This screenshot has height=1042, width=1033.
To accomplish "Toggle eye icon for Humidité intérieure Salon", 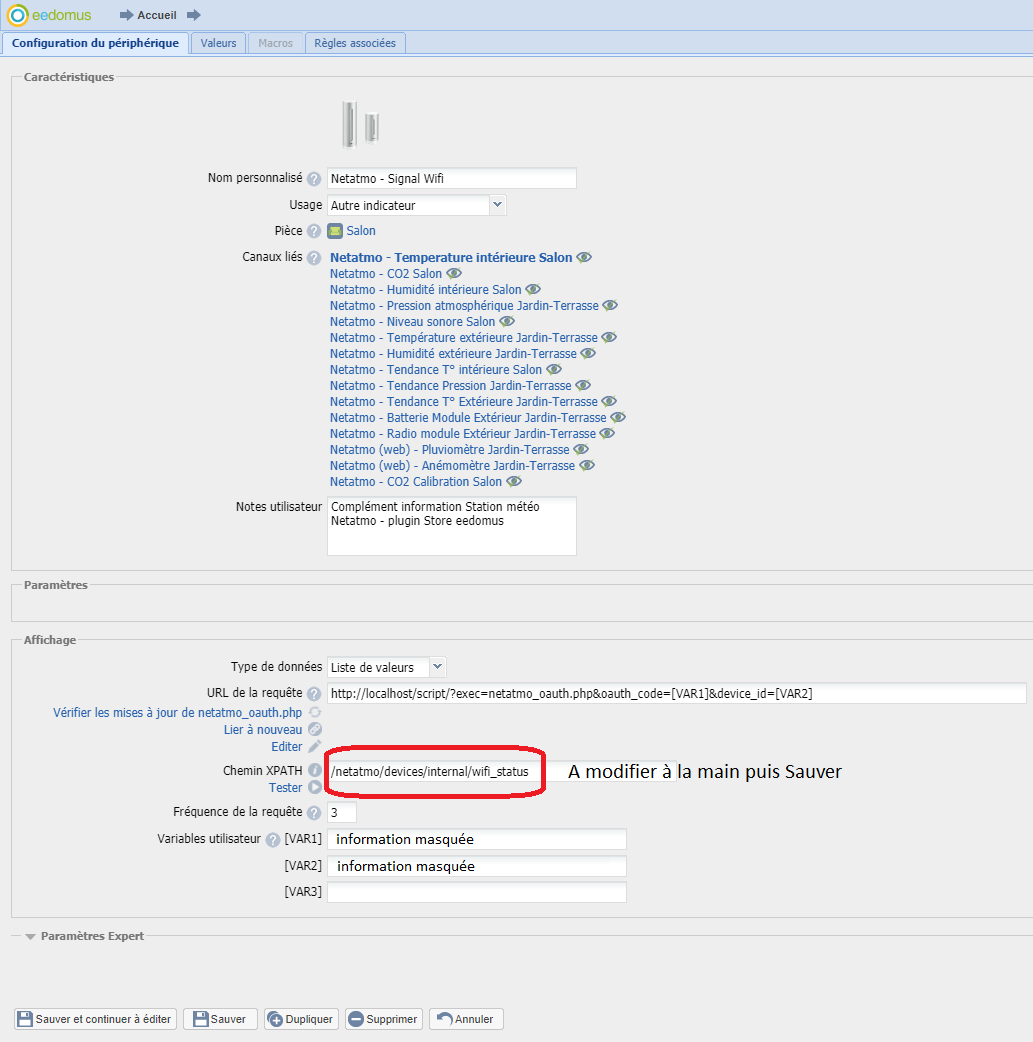I will tap(533, 290).
